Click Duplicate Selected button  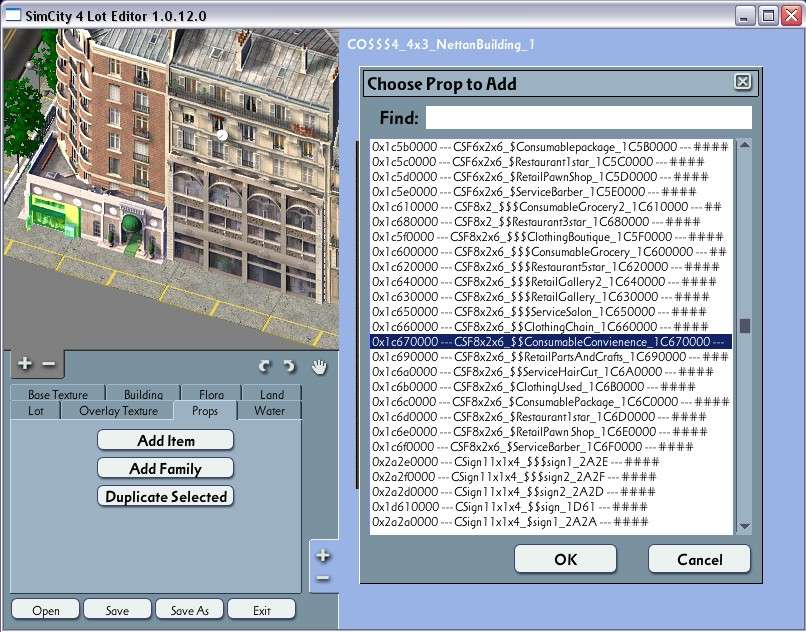pos(166,497)
